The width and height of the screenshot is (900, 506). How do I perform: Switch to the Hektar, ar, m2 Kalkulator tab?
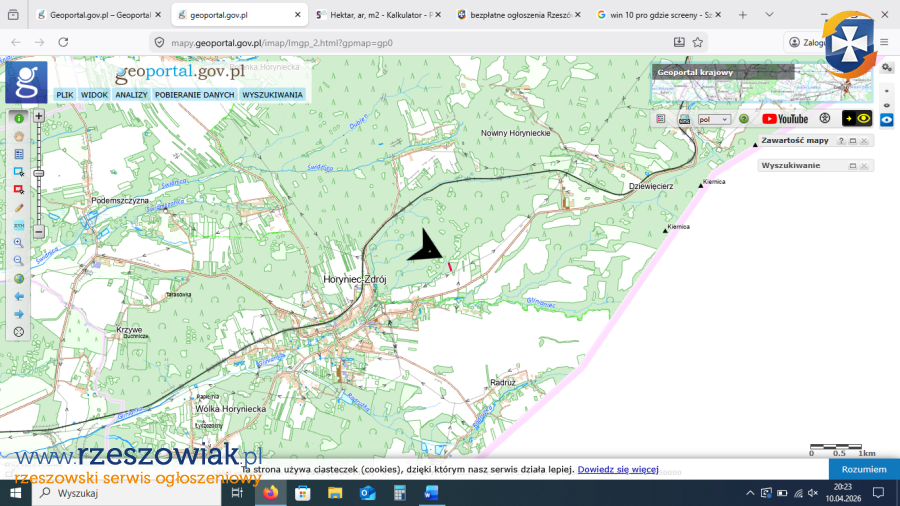tap(373, 15)
